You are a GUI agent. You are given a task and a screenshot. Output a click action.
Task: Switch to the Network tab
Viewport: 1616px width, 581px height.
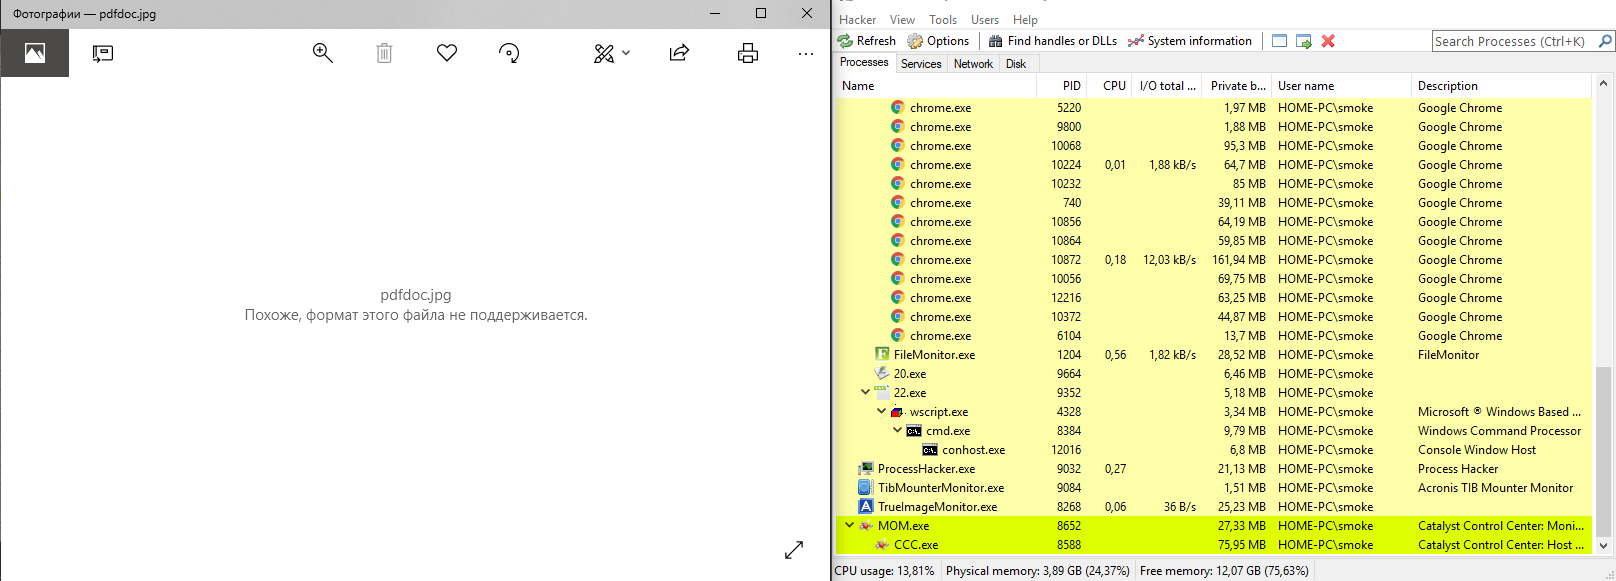tap(973, 64)
